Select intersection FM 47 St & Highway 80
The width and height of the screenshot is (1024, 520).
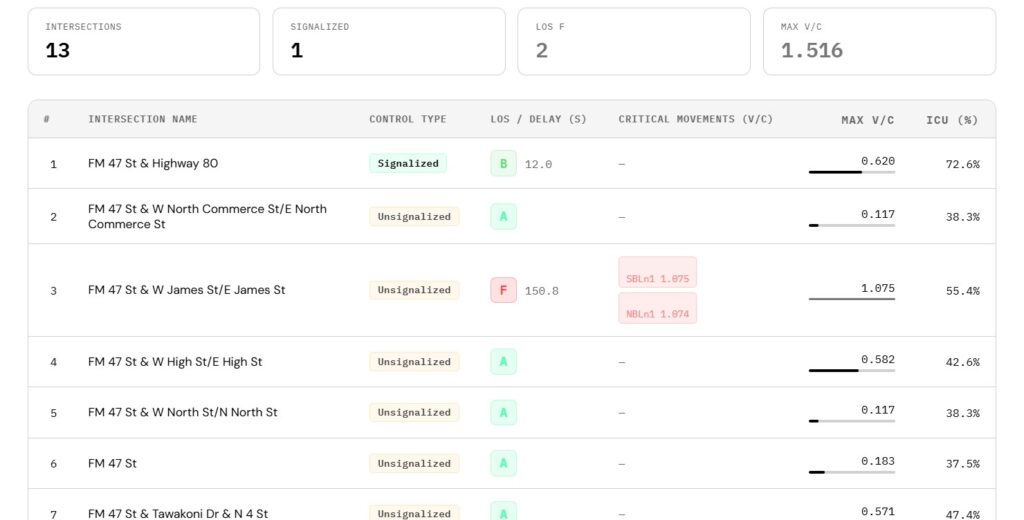click(153, 163)
